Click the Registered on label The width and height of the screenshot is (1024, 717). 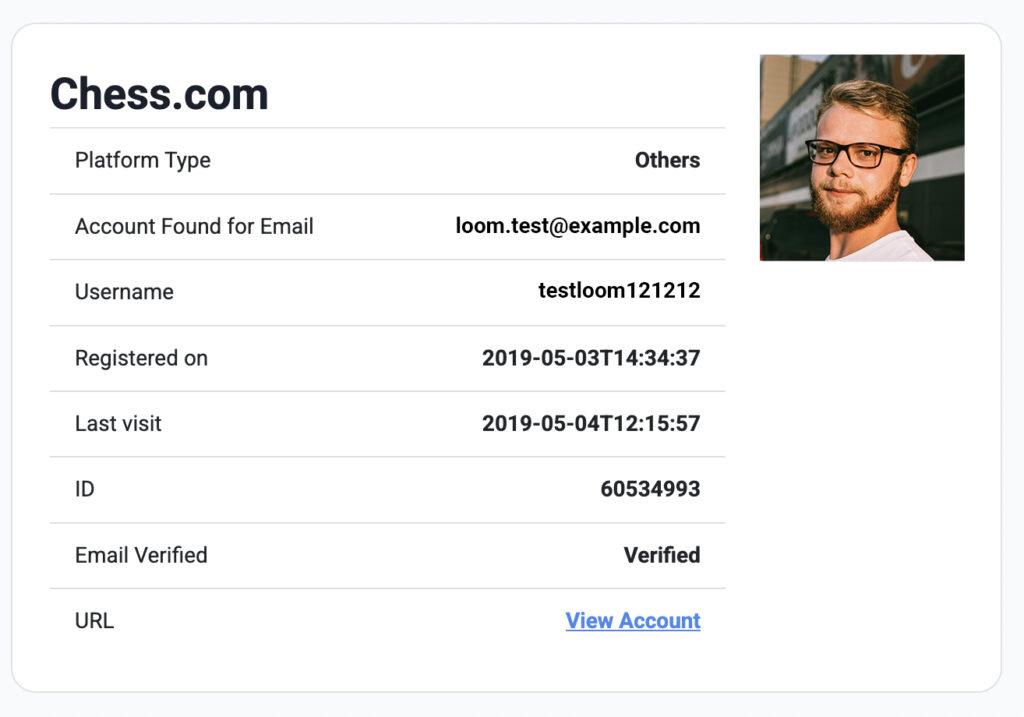pyautogui.click(x=142, y=358)
